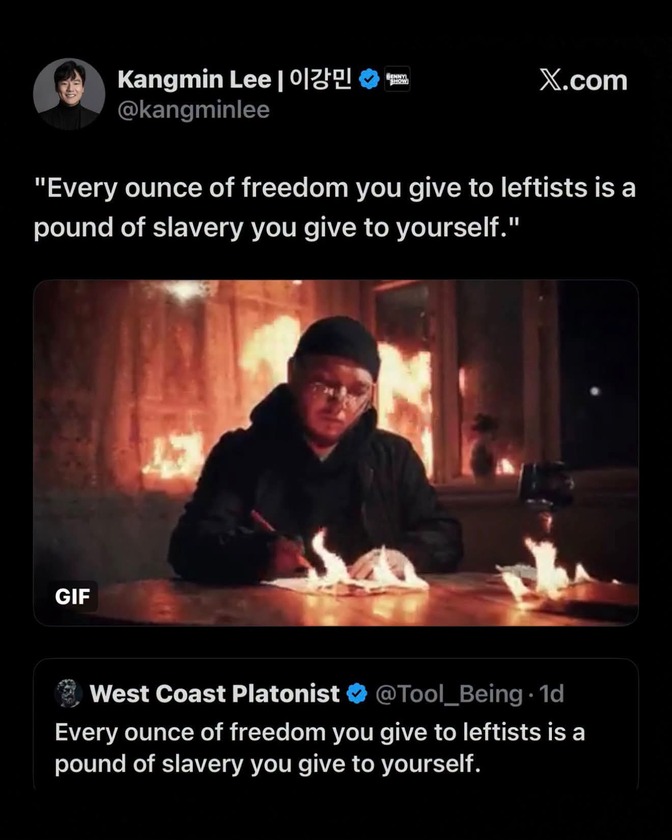672x840 pixels.
Task: Click blue verified badge beside 이강민
Action: [369, 80]
